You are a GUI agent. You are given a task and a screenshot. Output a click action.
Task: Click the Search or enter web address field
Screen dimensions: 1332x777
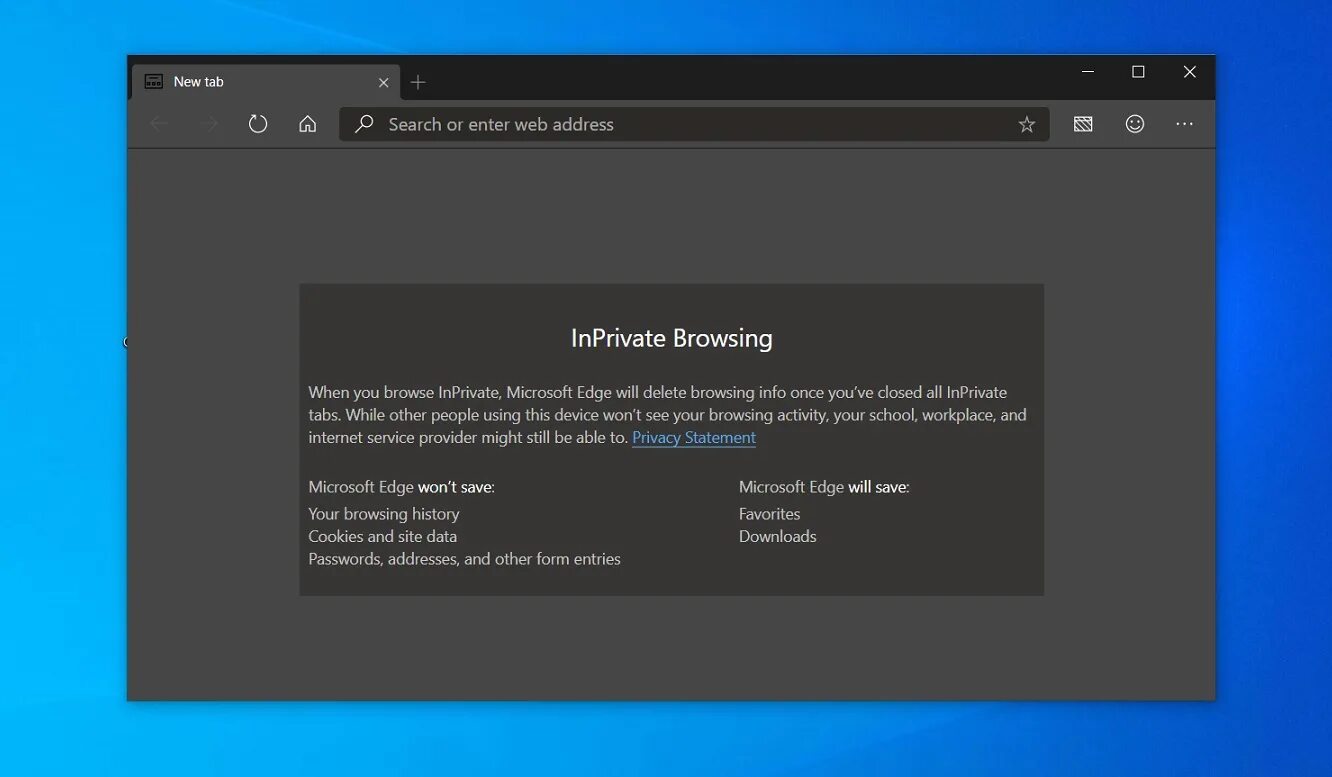(x=694, y=124)
